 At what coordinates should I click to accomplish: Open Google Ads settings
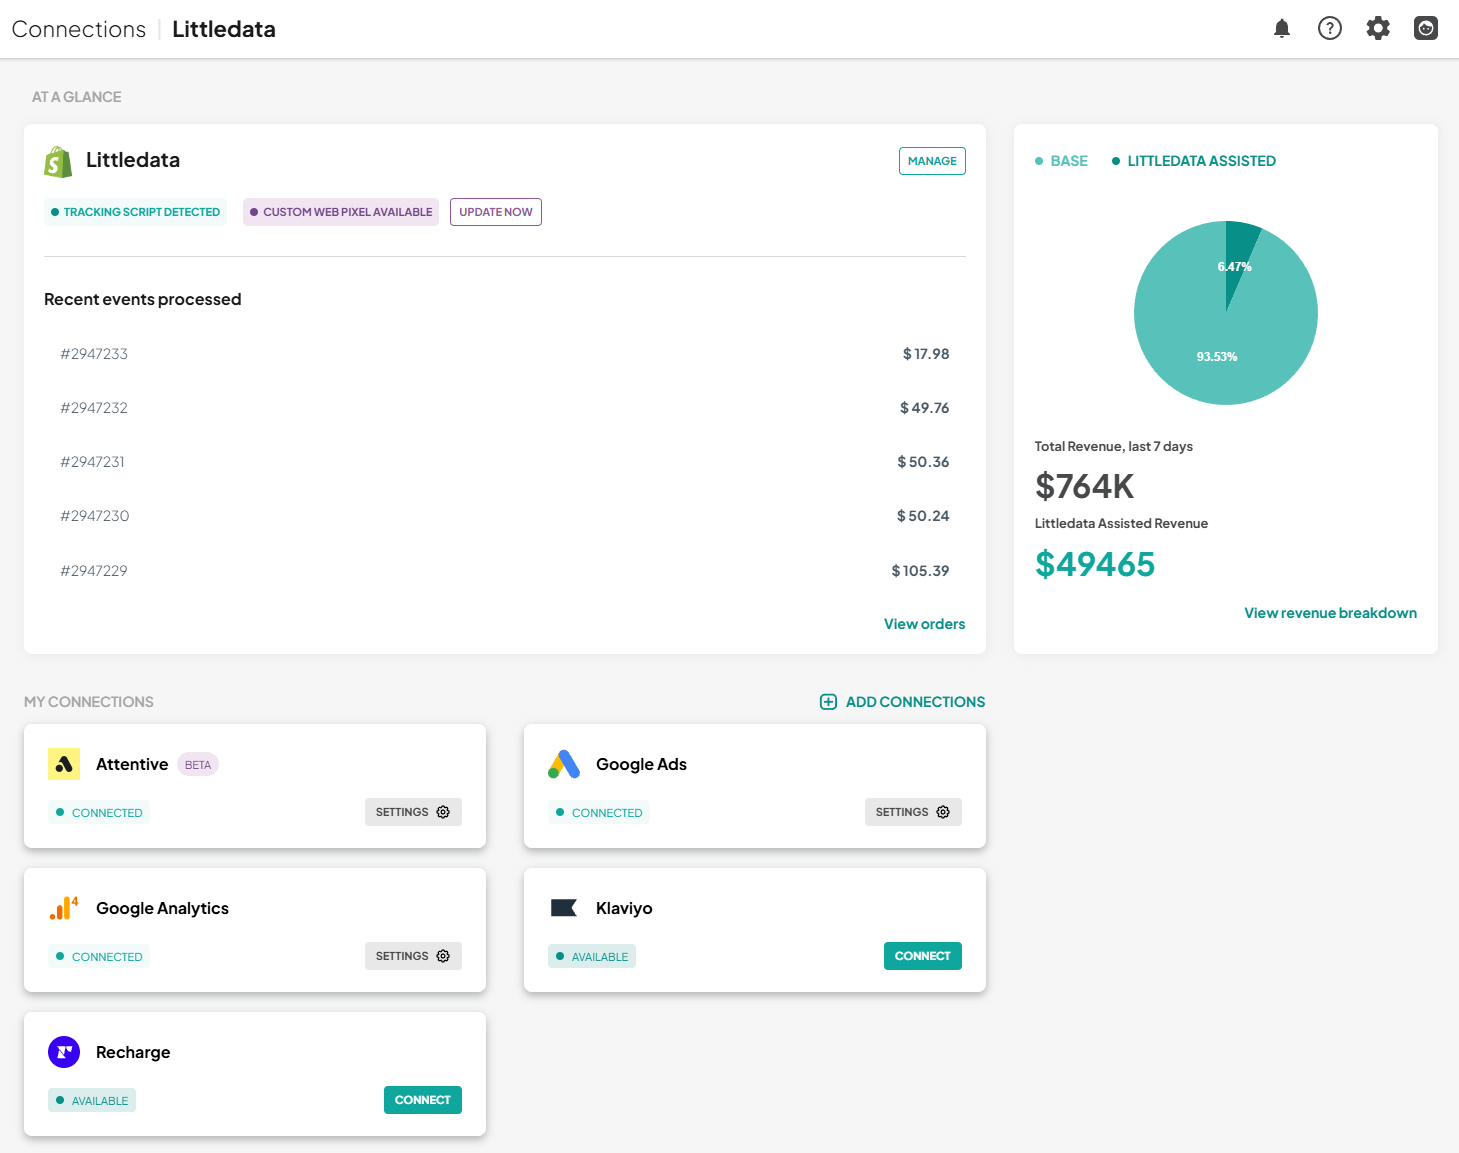pyautogui.click(x=913, y=812)
